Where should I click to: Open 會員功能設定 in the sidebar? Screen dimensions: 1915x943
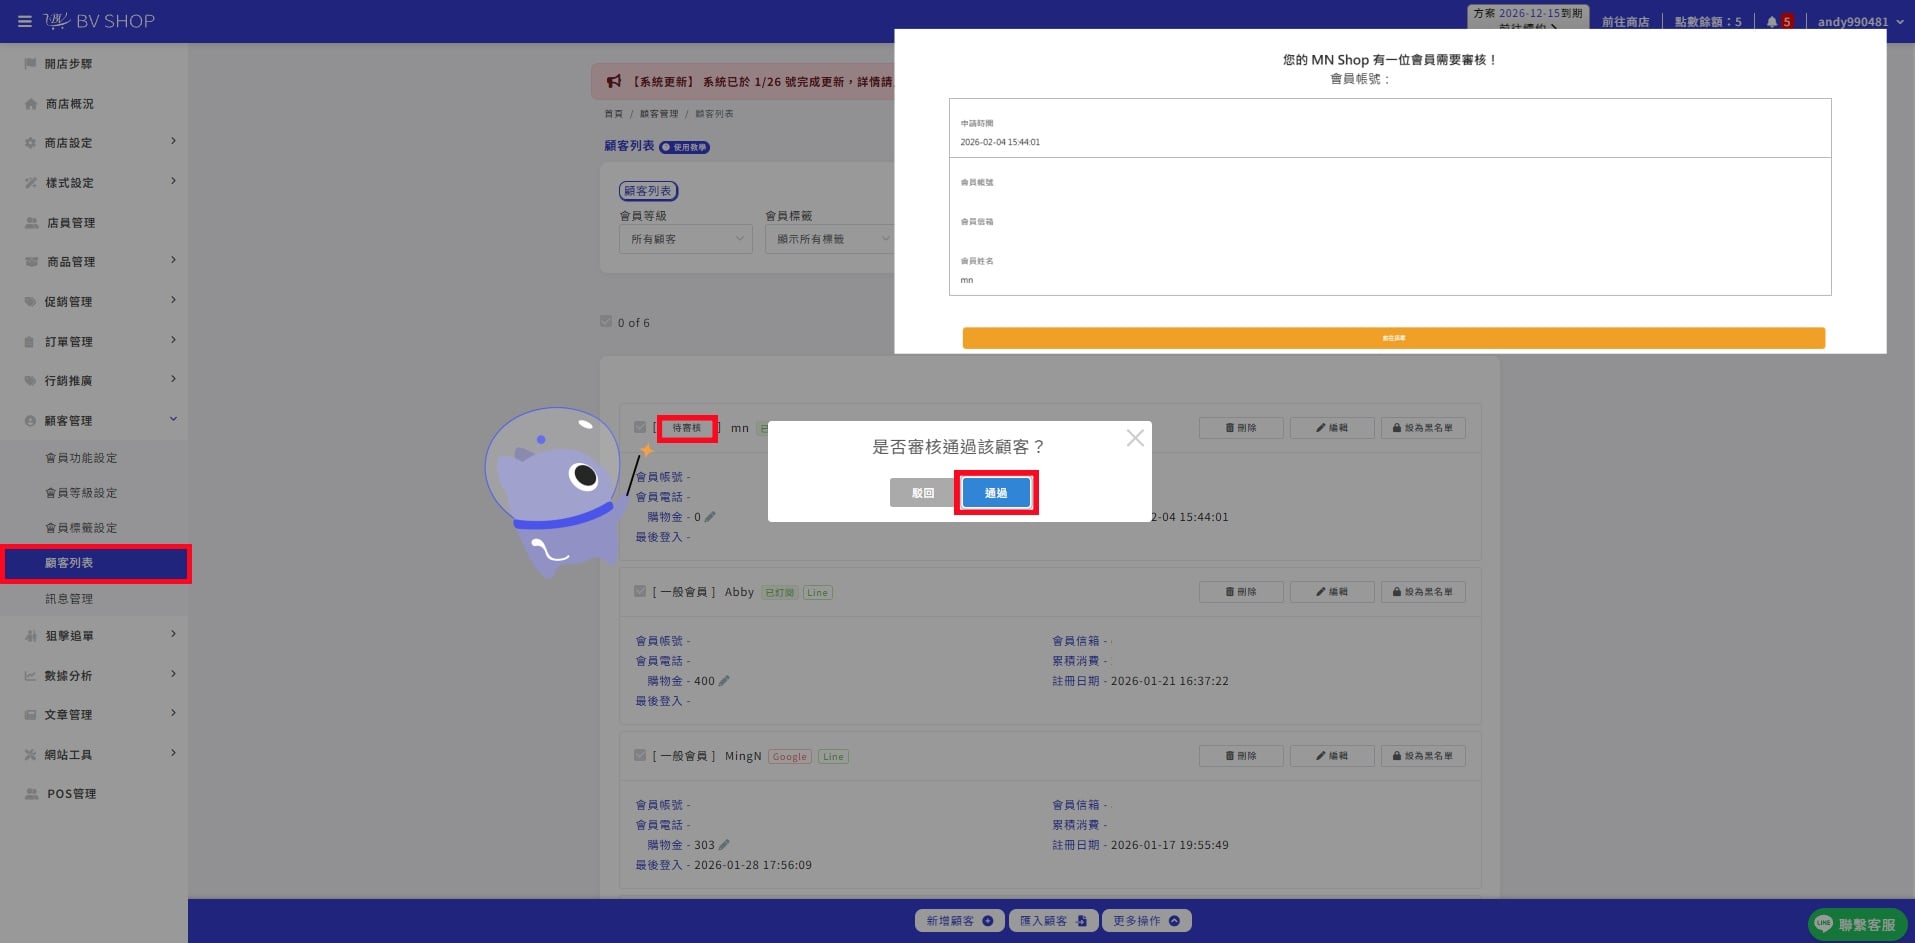point(81,458)
